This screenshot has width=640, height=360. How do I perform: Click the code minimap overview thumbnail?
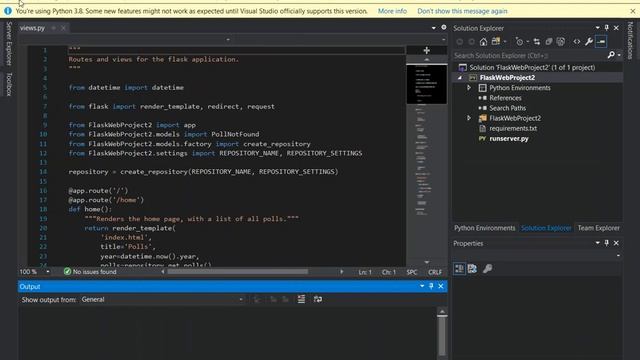(x=427, y=84)
